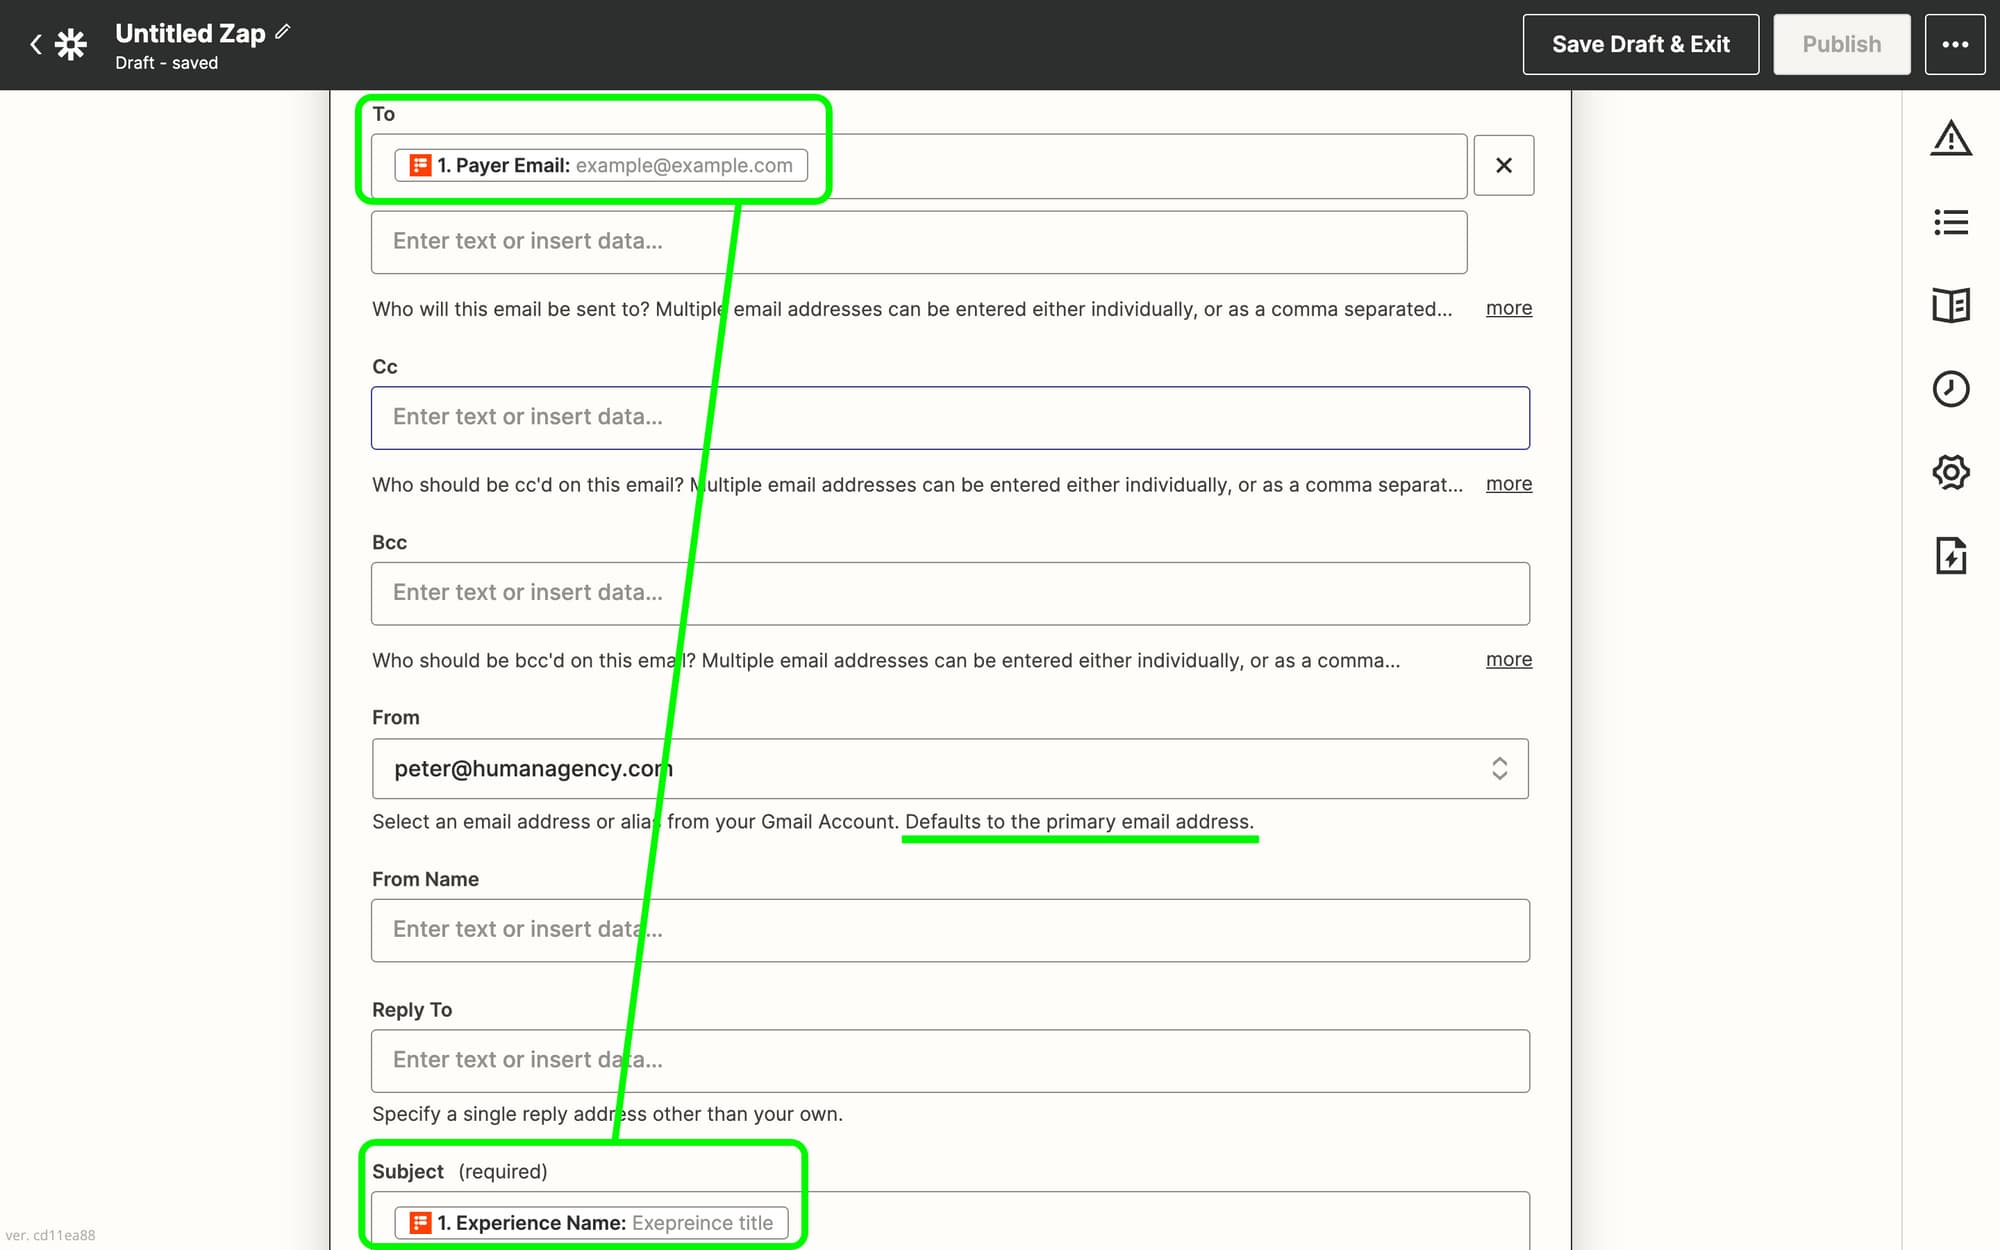Expand the To field description with more
The width and height of the screenshot is (2000, 1250).
pyautogui.click(x=1508, y=308)
